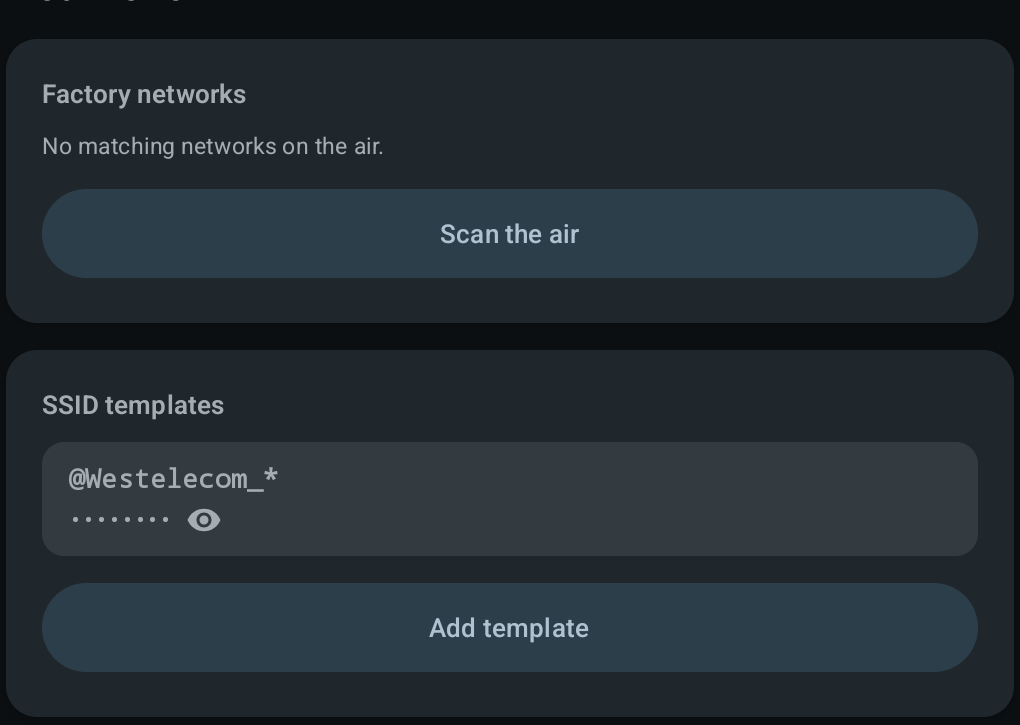
Task: Tap the word air in Scan the air
Action: click(563, 234)
